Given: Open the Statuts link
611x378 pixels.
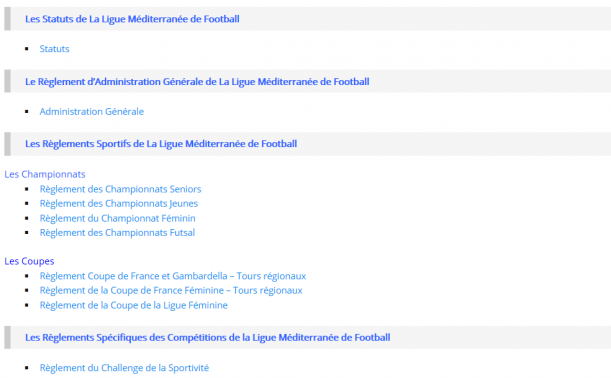Looking at the screenshot, I should coord(55,49).
